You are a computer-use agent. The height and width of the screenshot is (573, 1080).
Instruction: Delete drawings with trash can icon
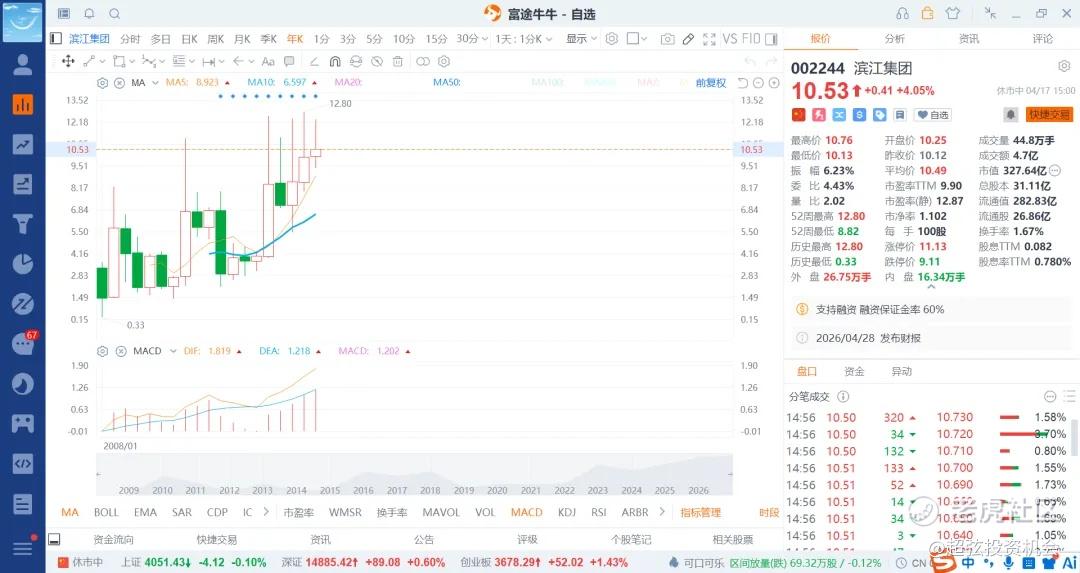(397, 61)
